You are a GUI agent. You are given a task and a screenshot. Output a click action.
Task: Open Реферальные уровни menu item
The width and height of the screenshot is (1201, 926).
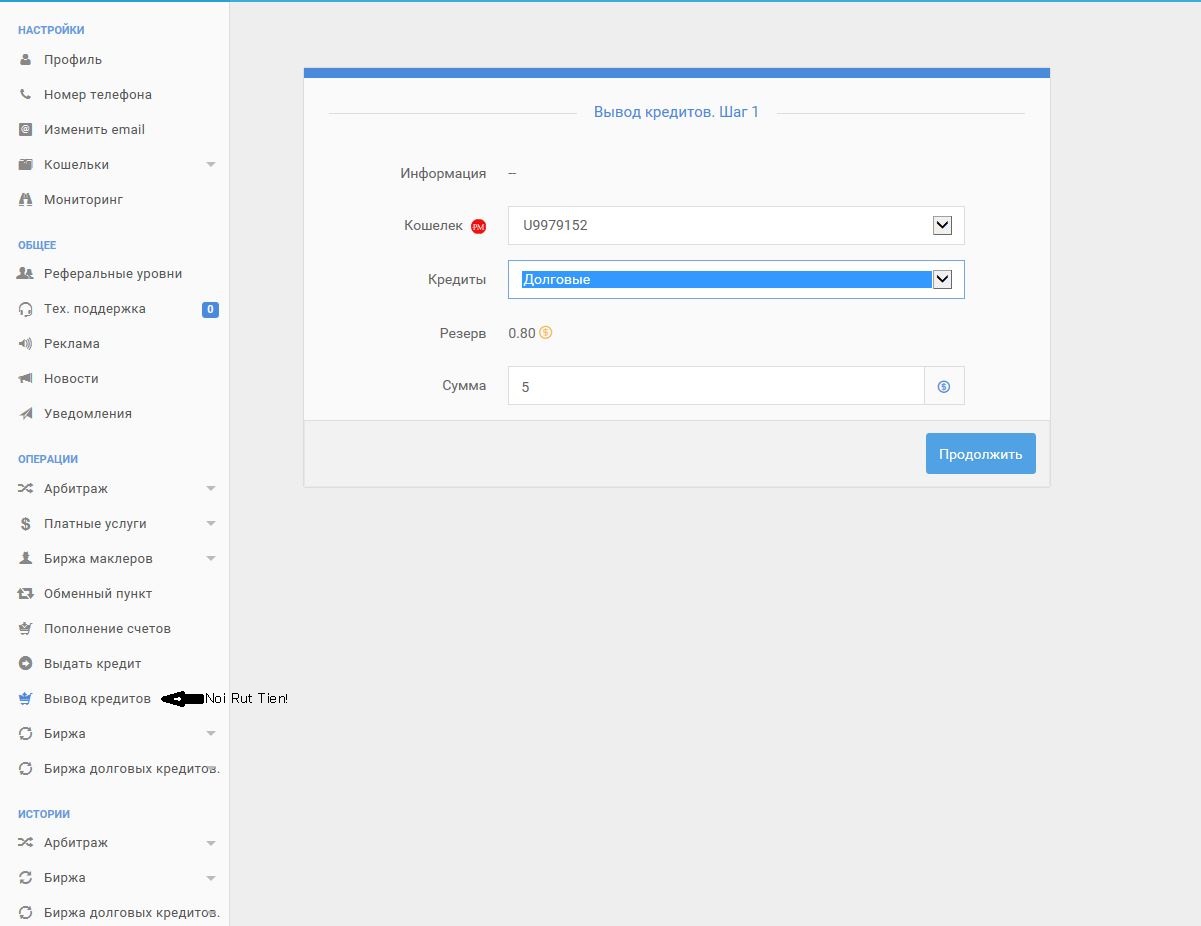(113, 274)
